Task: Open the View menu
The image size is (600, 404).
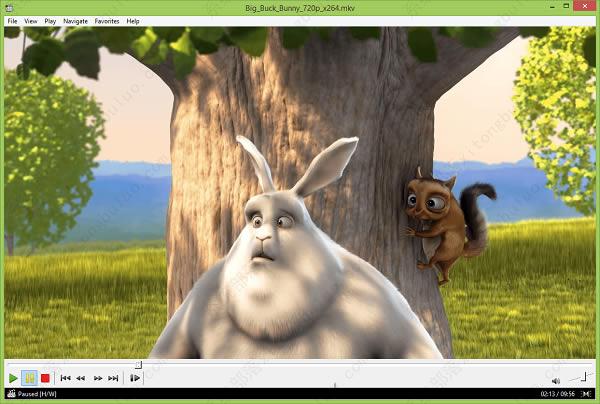Action: pos(31,21)
